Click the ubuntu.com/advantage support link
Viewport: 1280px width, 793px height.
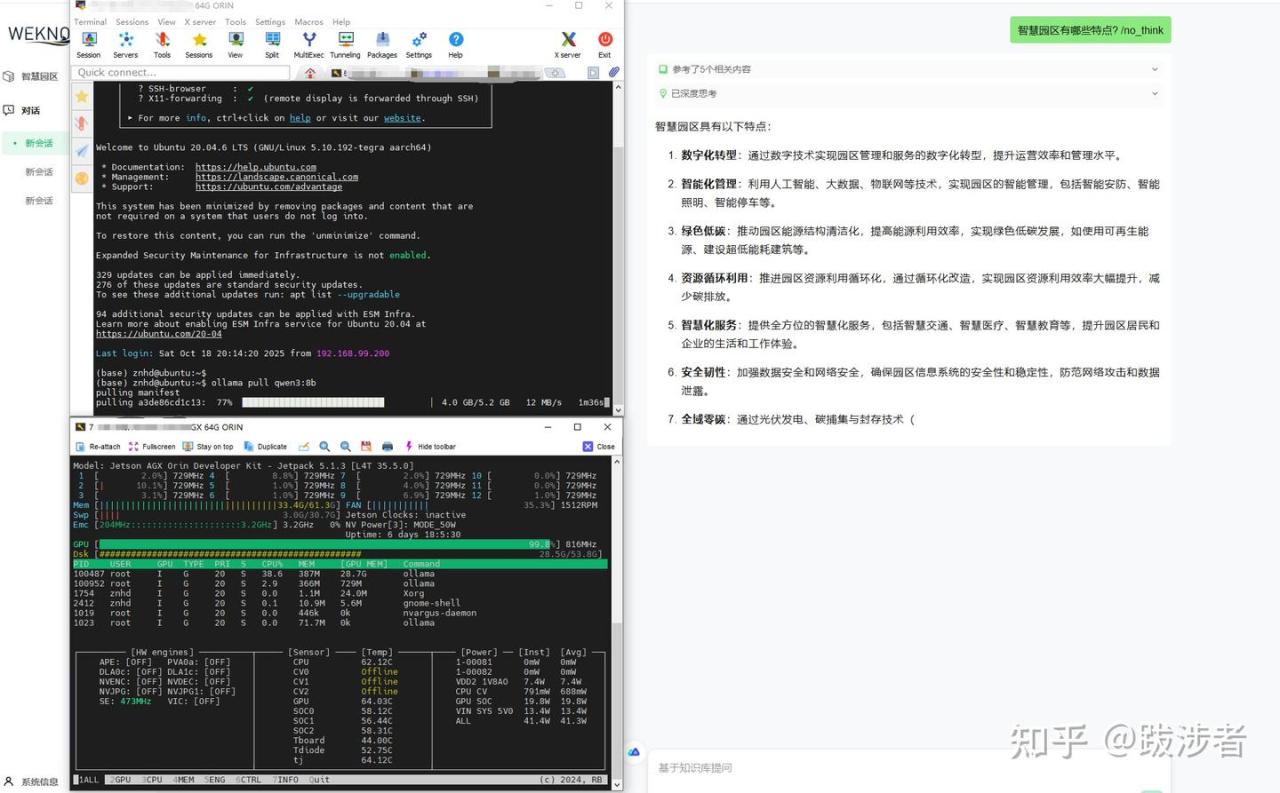[x=268, y=187]
